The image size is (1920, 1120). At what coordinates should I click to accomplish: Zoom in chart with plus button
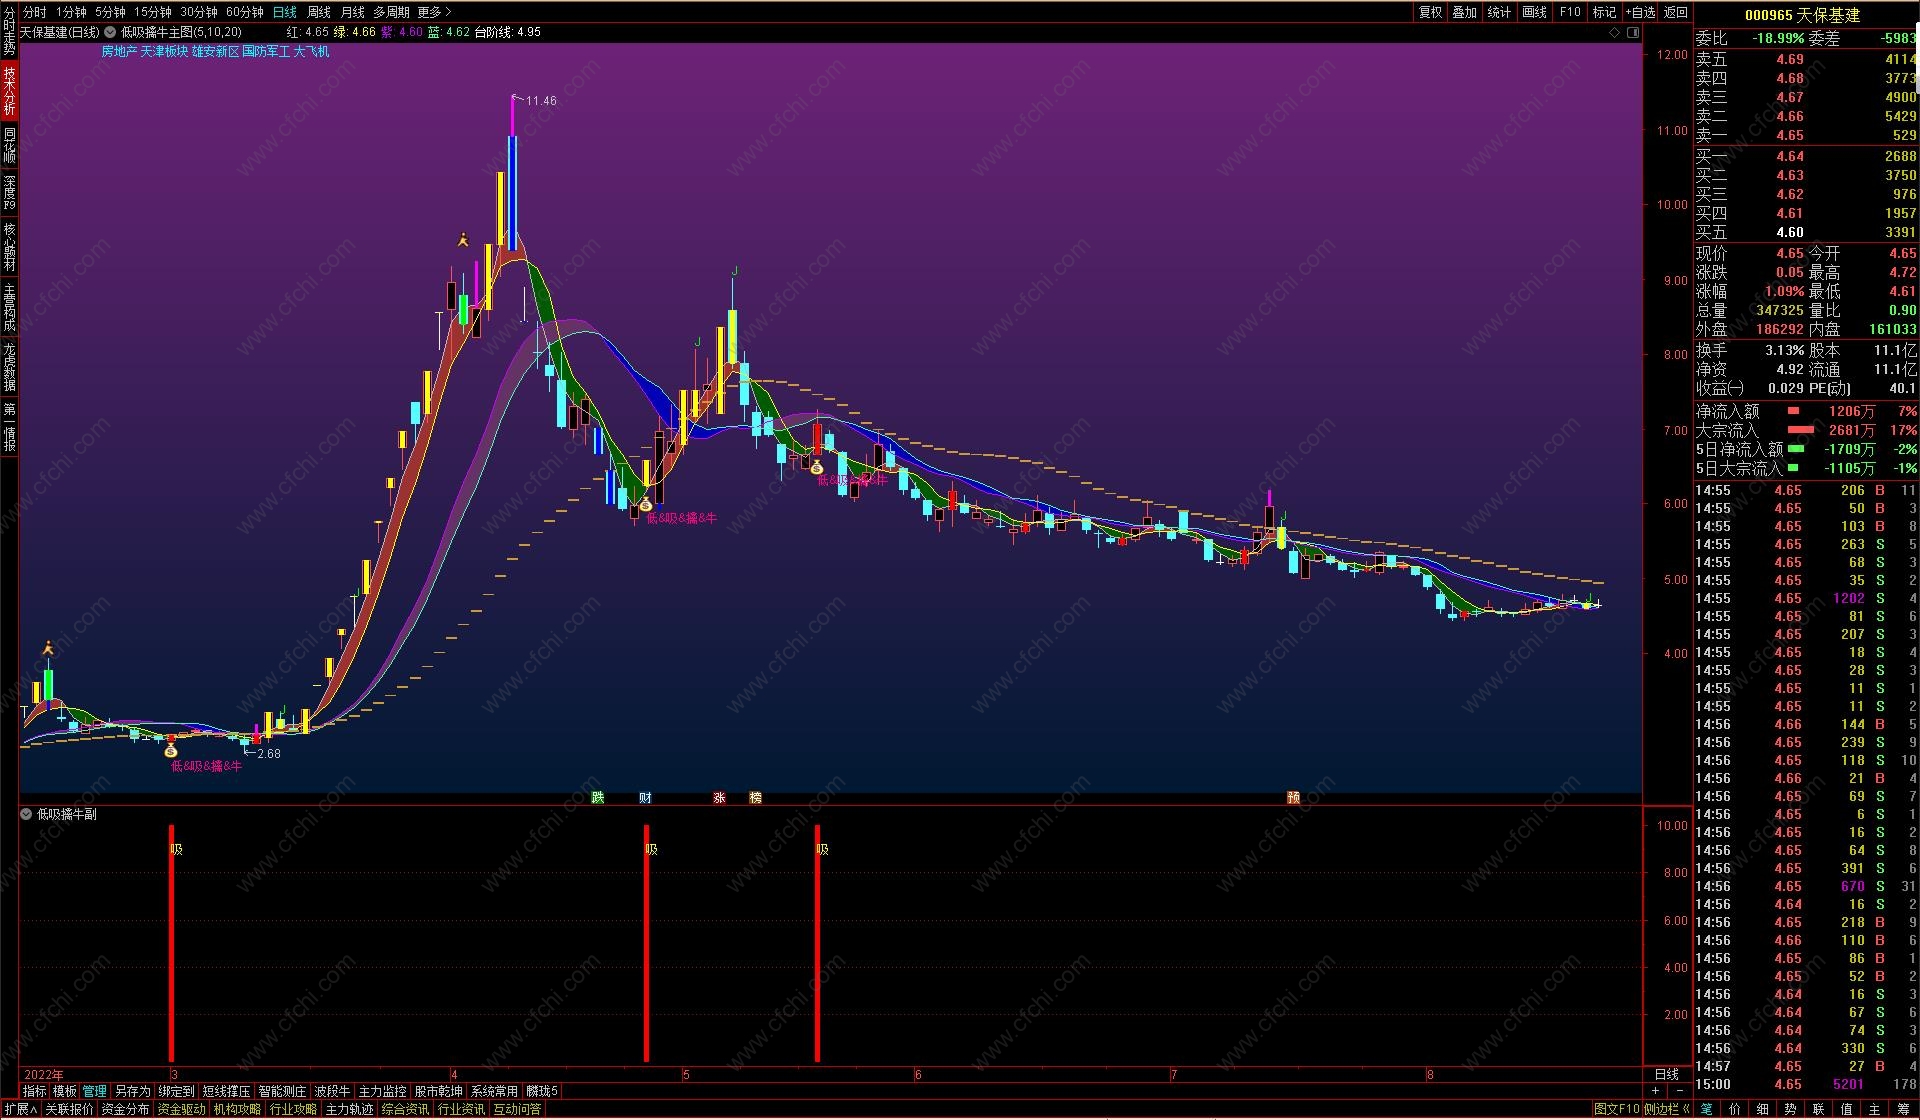coord(1656,1090)
